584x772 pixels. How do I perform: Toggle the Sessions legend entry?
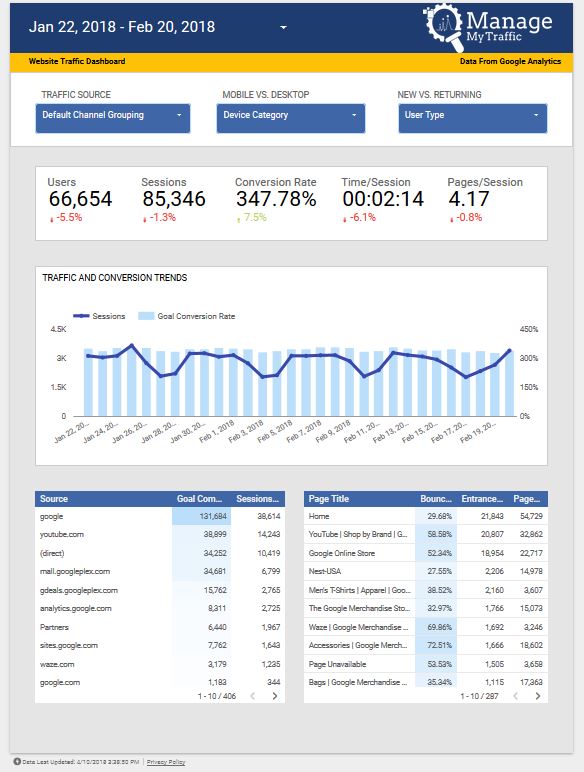[x=99, y=316]
